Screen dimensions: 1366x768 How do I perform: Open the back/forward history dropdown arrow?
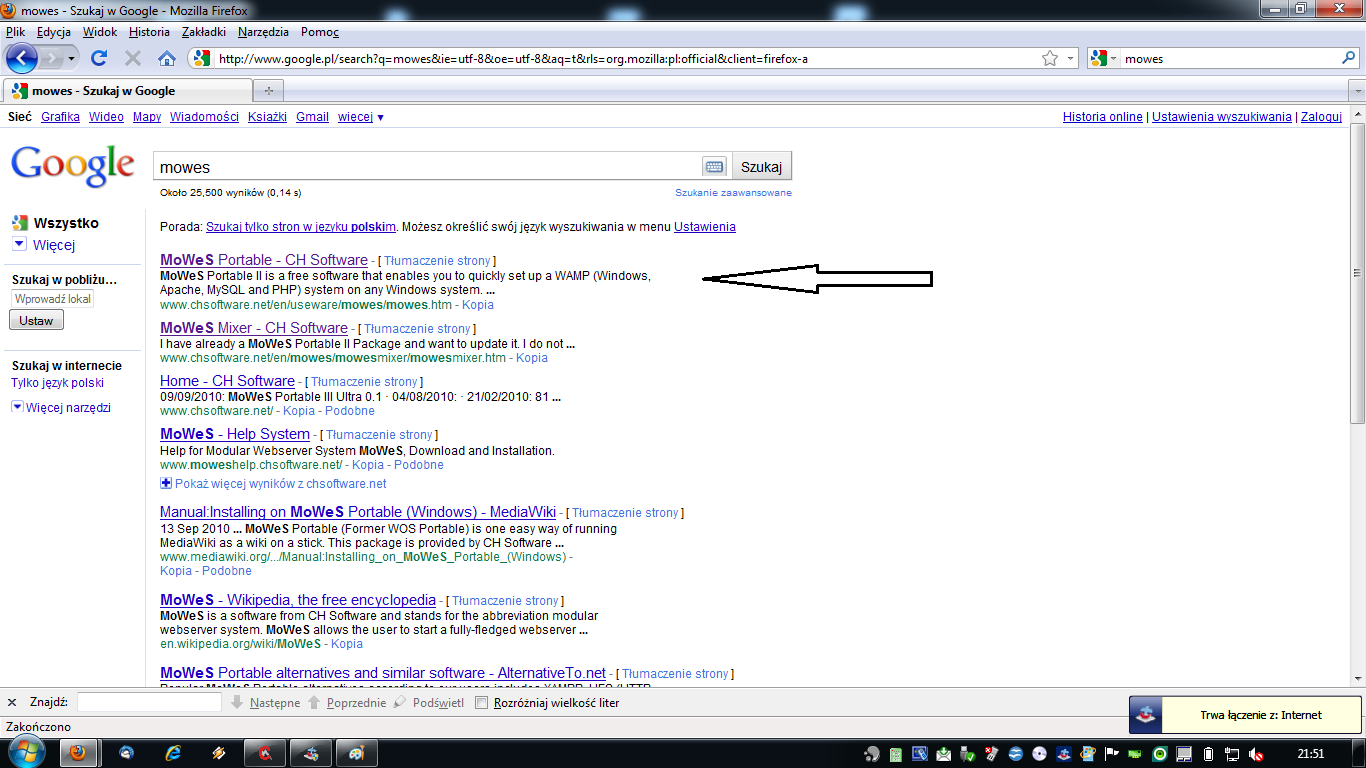click(x=72, y=59)
